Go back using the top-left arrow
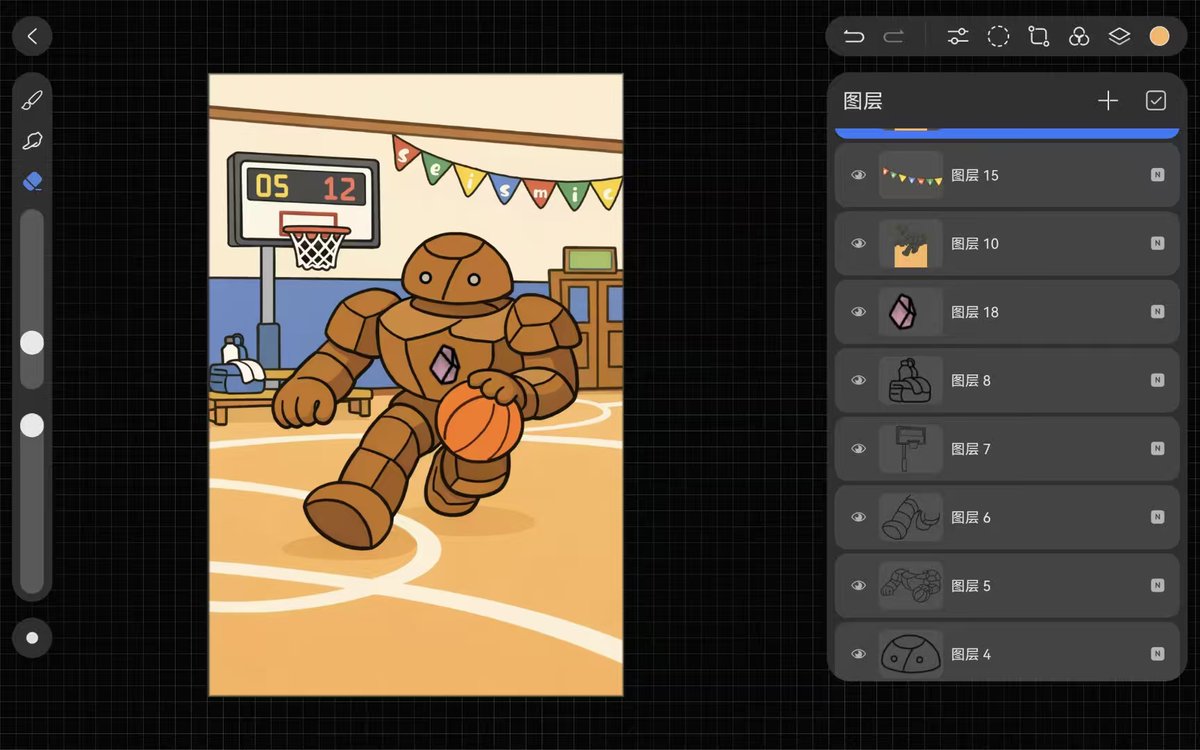The height and width of the screenshot is (750, 1200). tap(32, 36)
